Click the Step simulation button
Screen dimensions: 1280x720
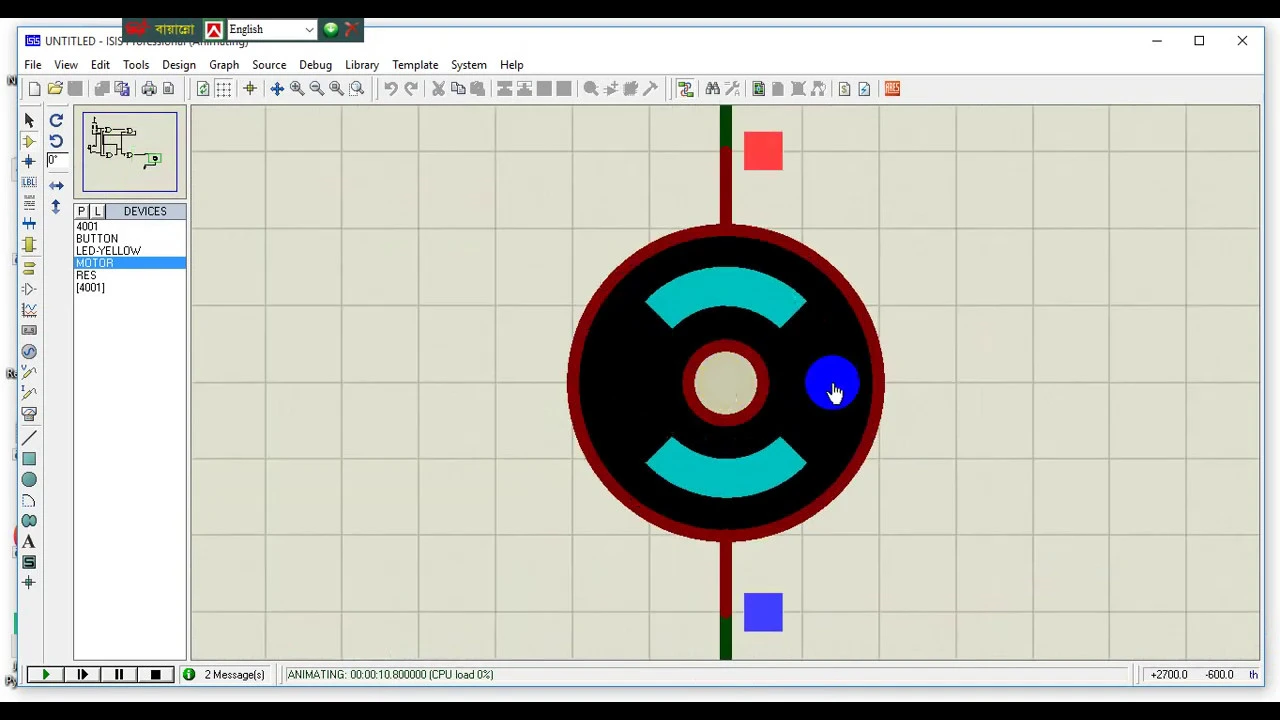[82, 675]
